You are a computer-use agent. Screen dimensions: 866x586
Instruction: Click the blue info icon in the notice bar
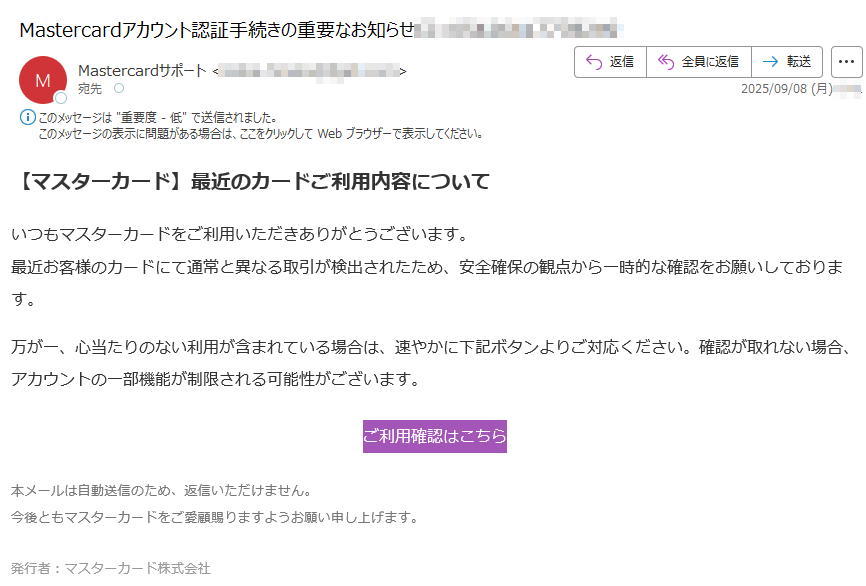[x=28, y=117]
